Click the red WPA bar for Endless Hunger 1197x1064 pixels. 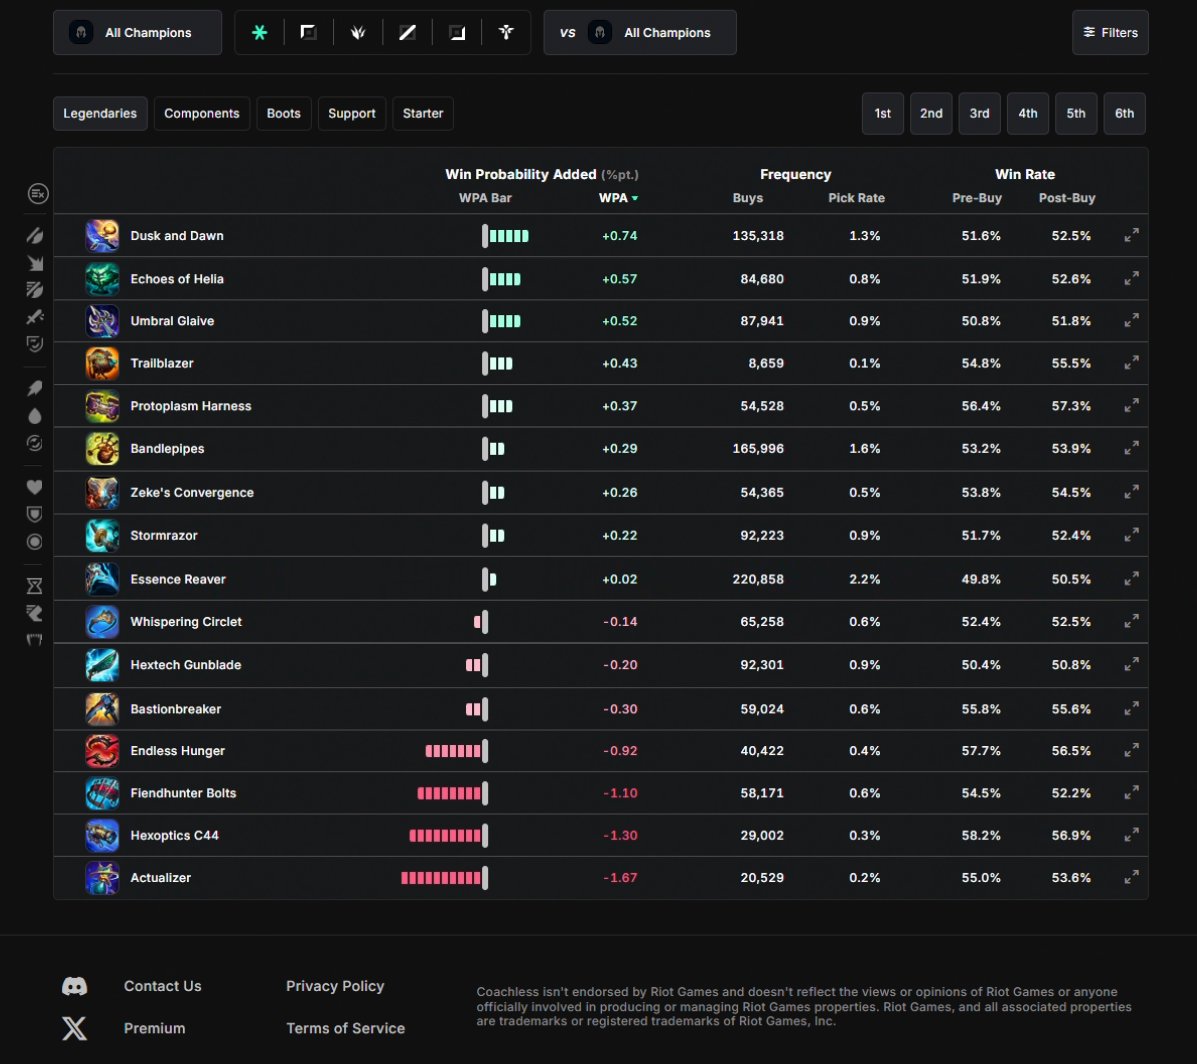[x=457, y=751]
